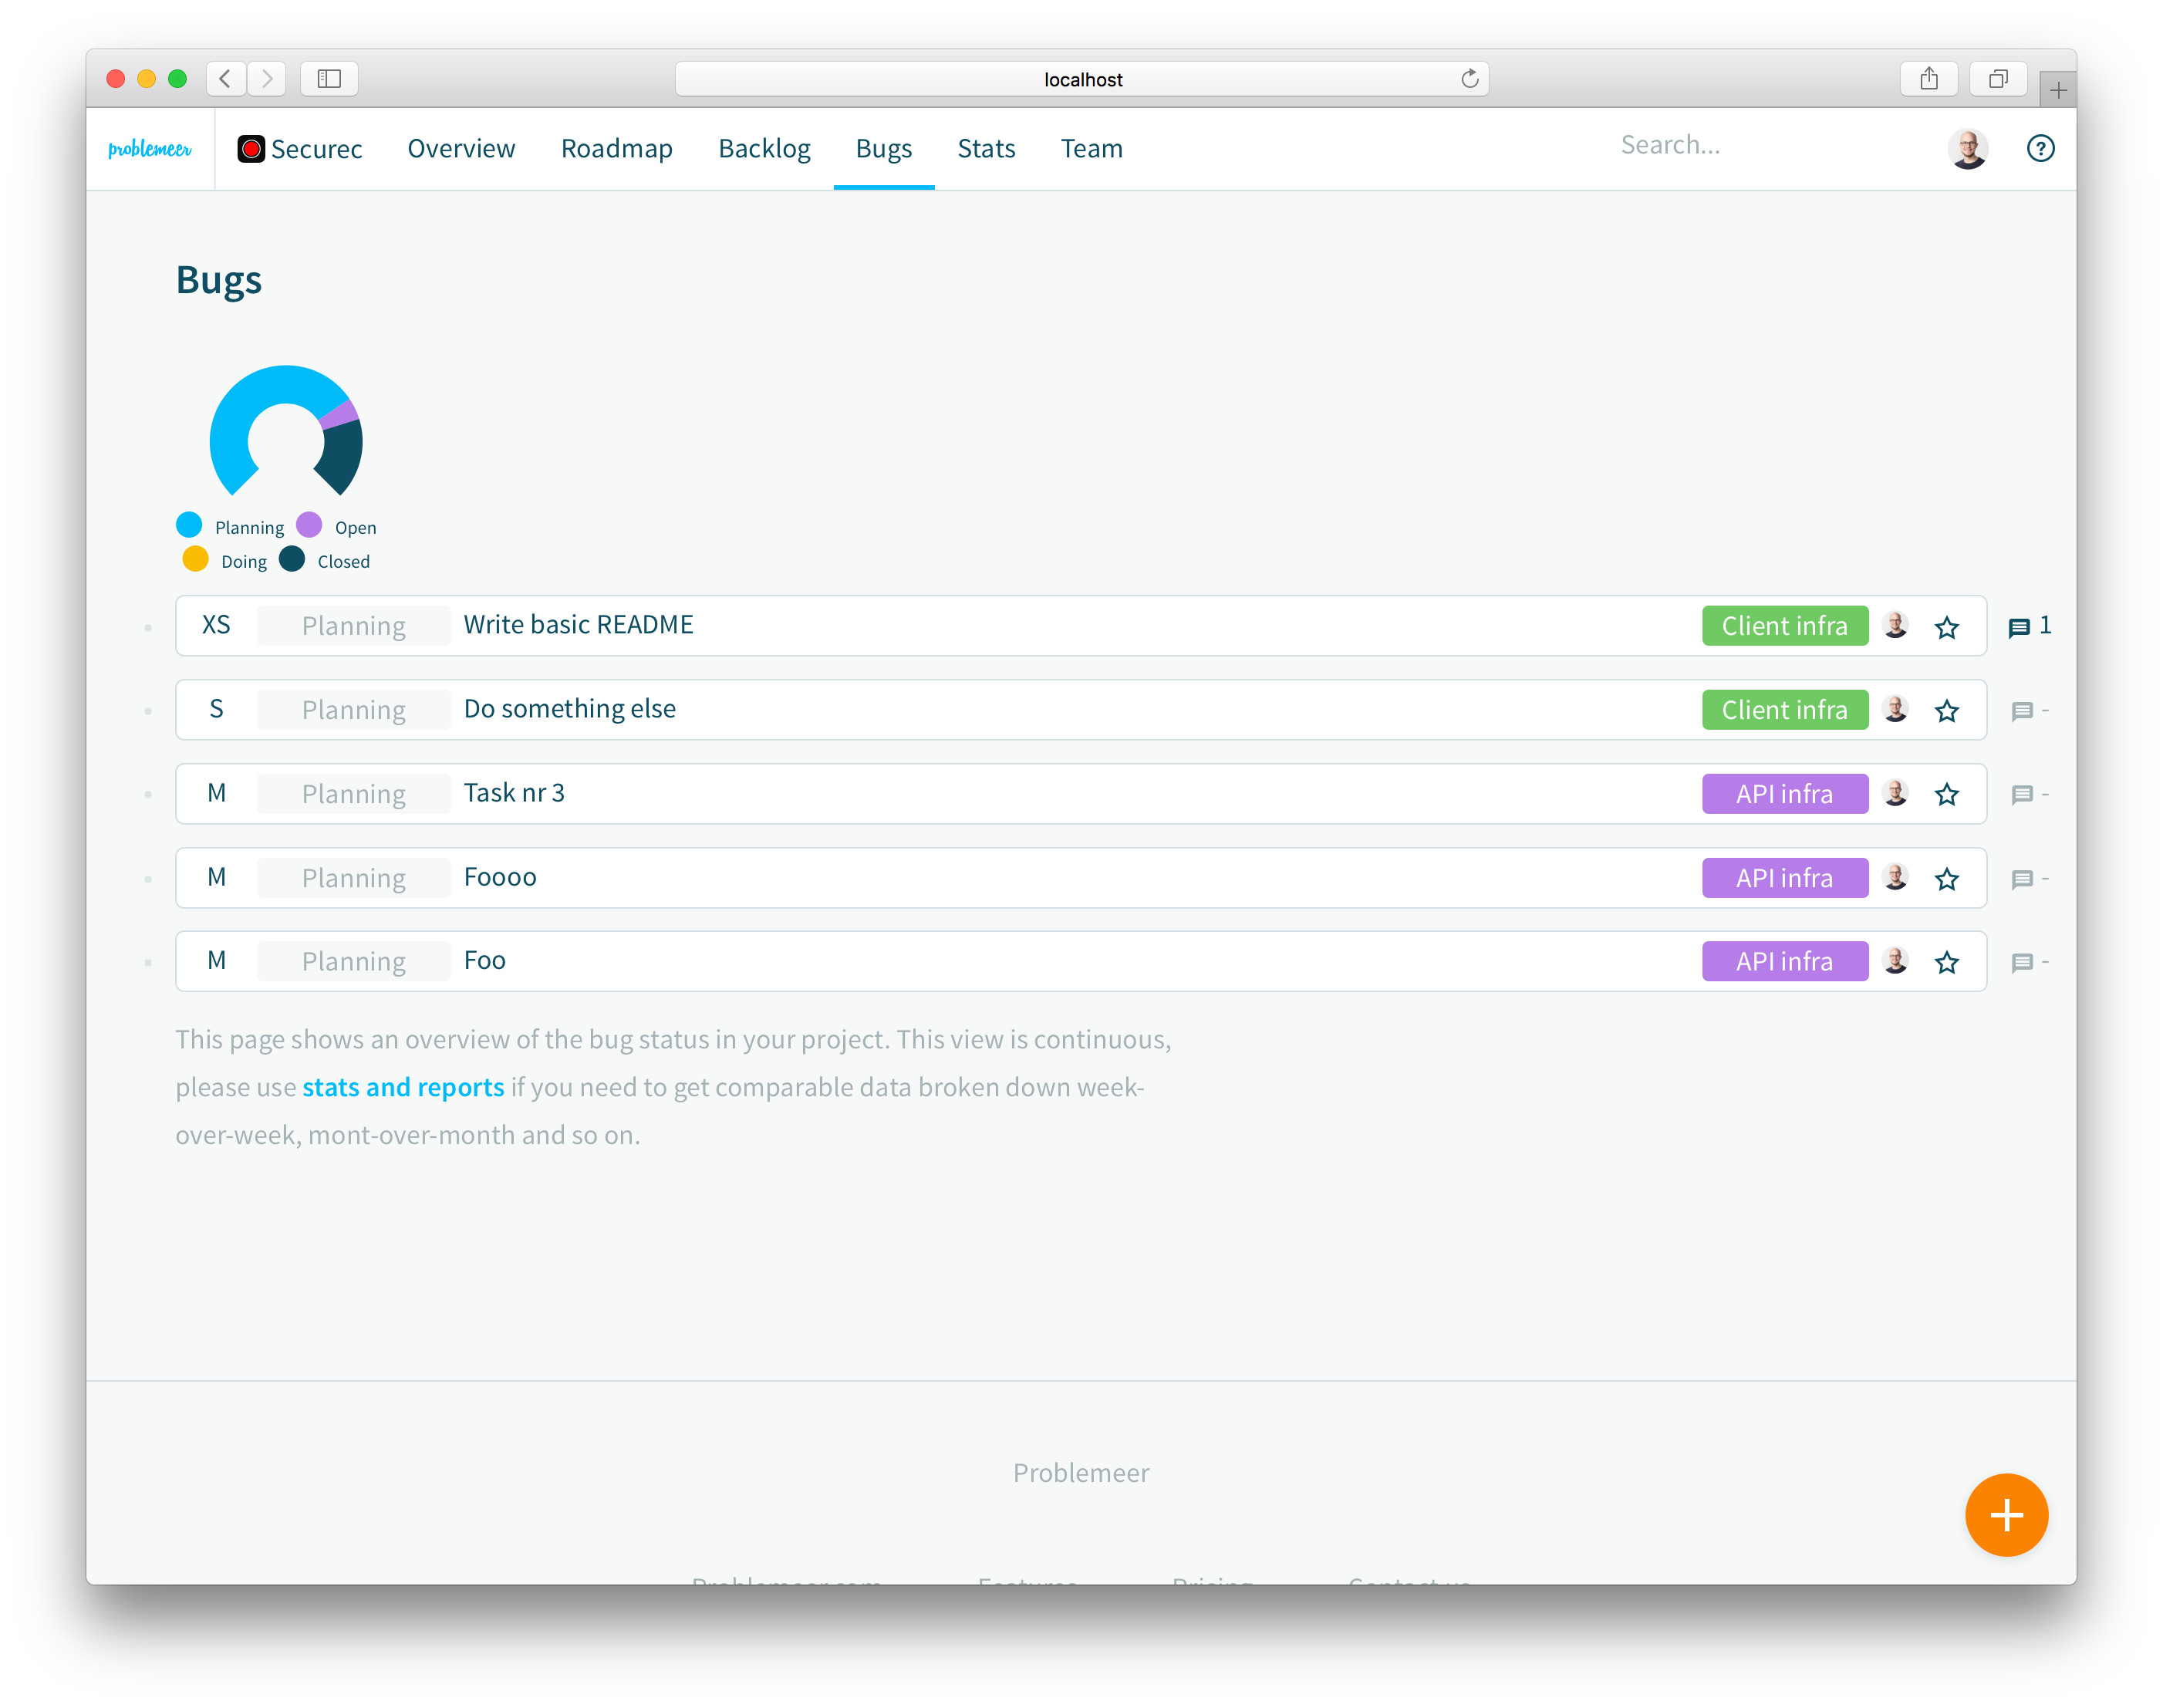The image size is (2163, 1708).
Task: Click the Closed legend dark dot
Action: 292,559
